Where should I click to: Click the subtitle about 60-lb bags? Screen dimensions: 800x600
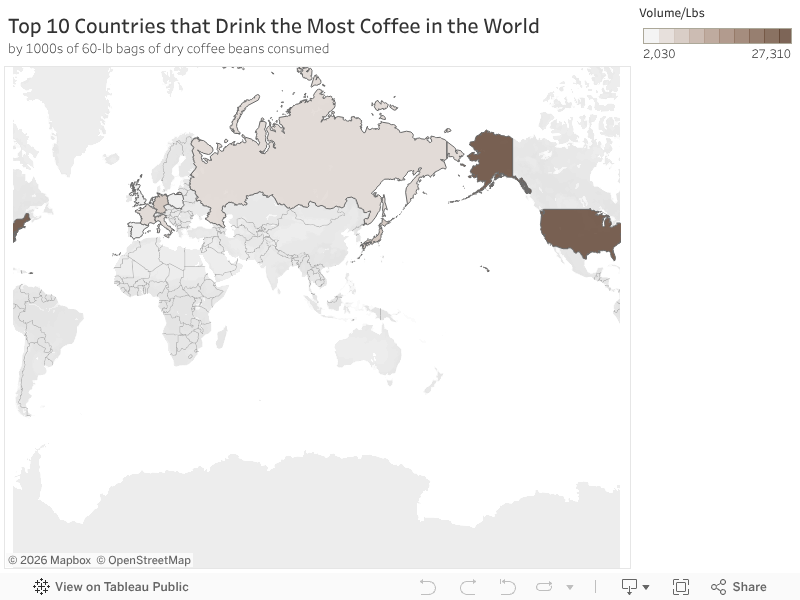pyautogui.click(x=168, y=48)
